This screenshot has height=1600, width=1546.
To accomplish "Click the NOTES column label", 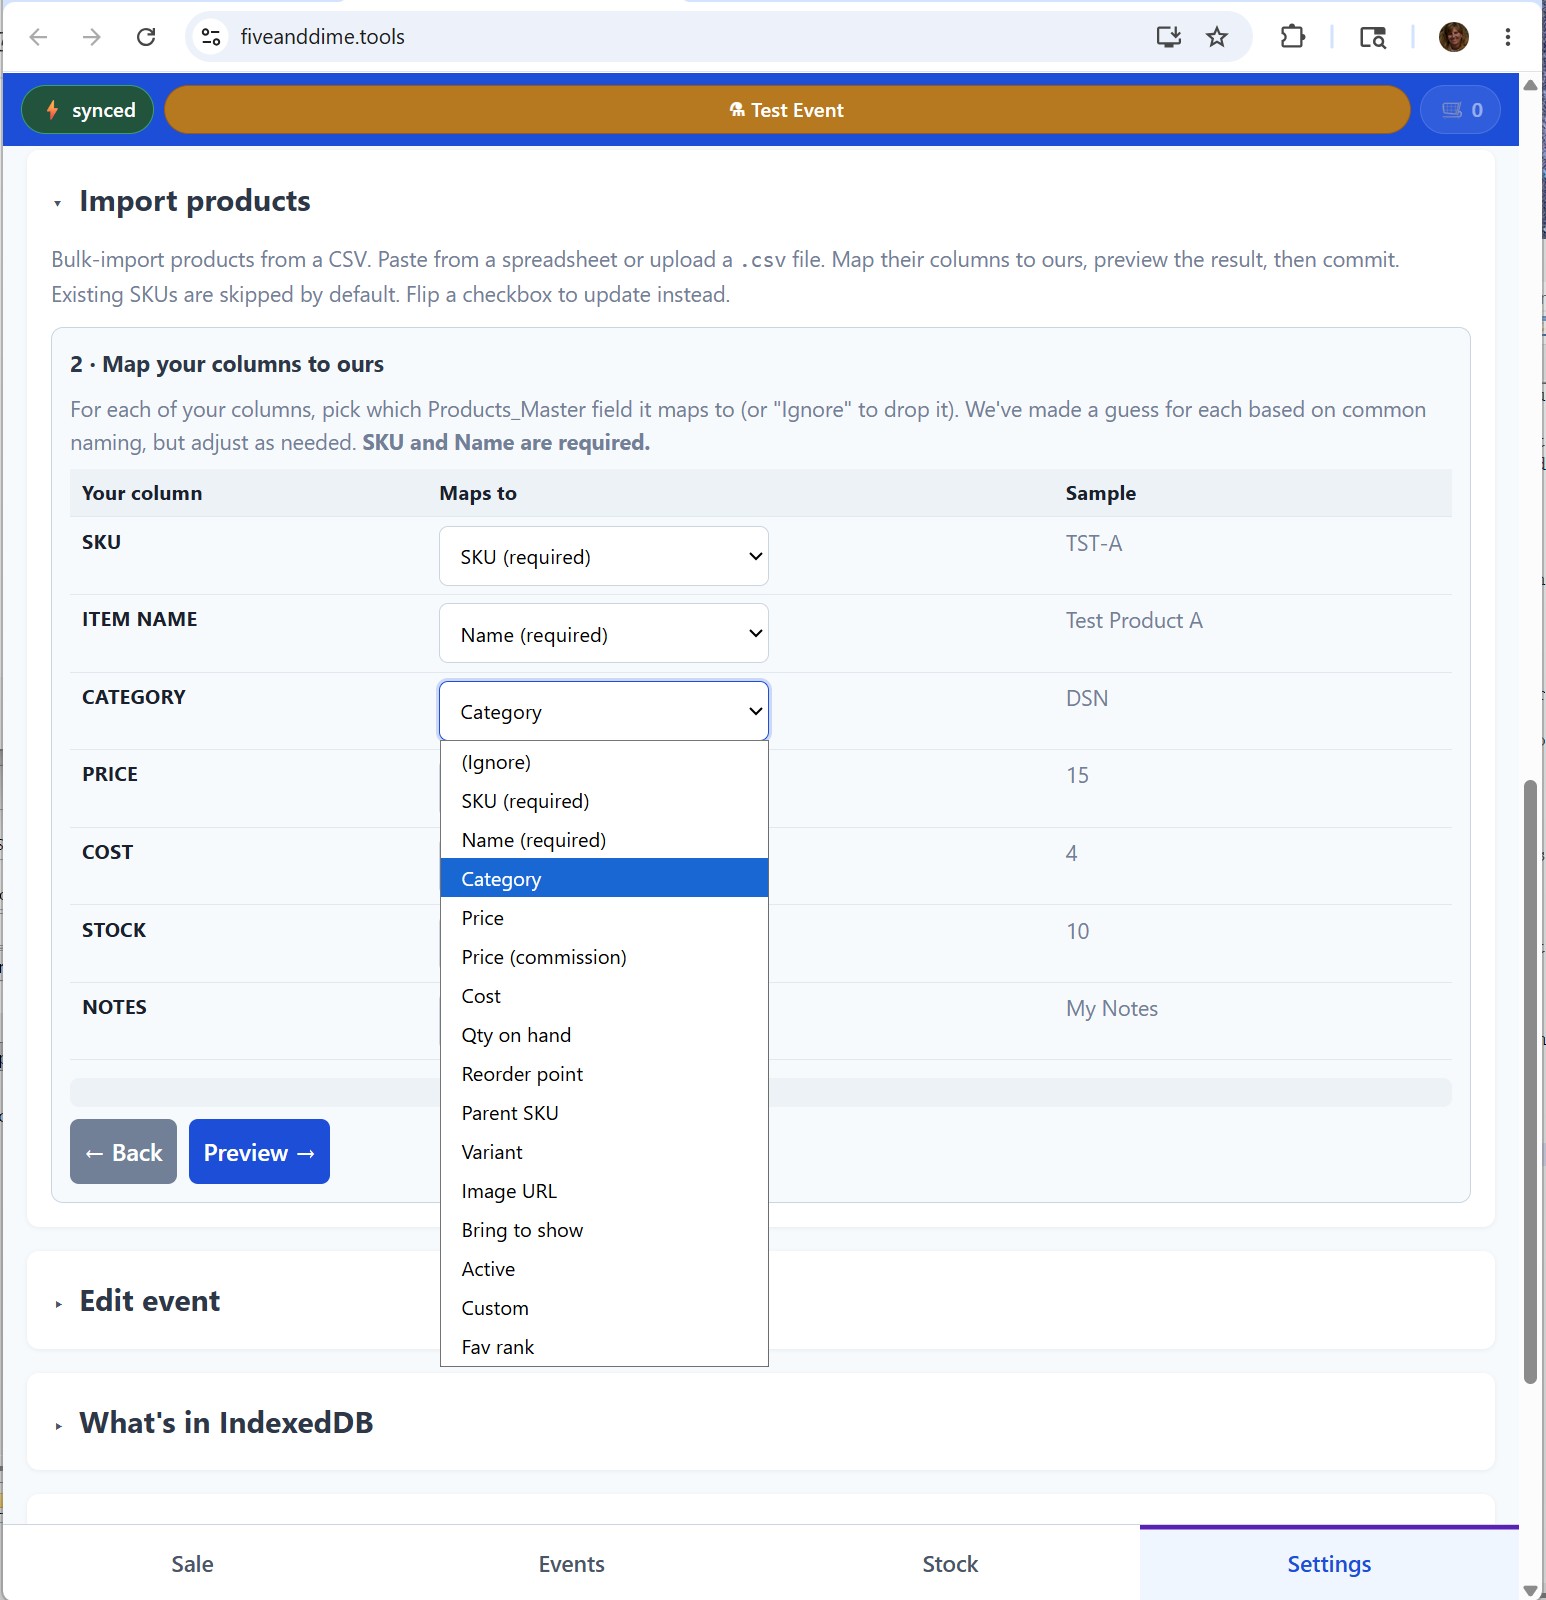I will point(114,1007).
